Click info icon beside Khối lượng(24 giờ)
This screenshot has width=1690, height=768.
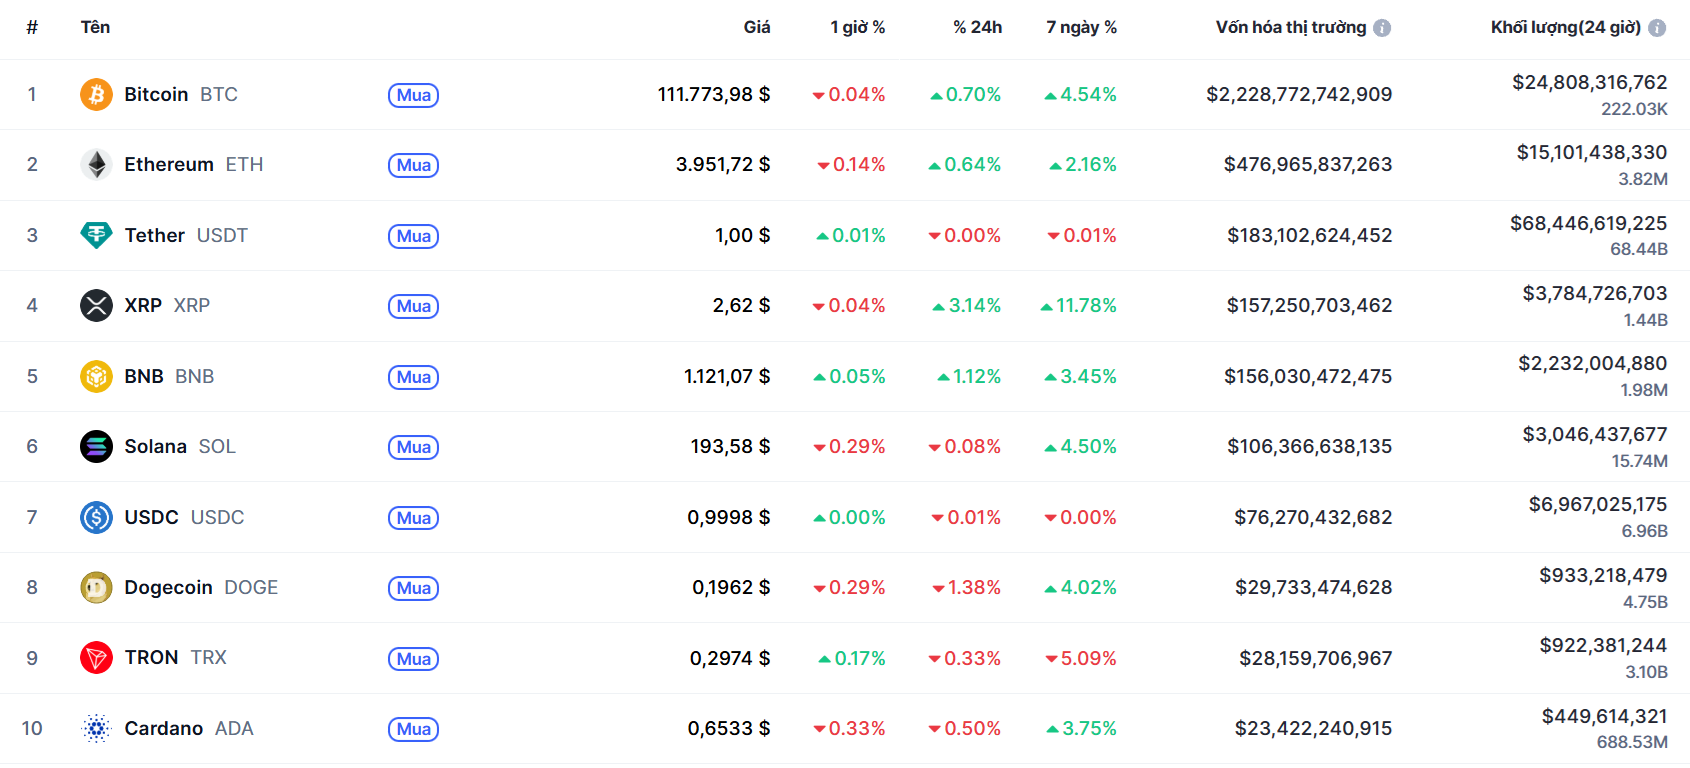pos(1657,28)
